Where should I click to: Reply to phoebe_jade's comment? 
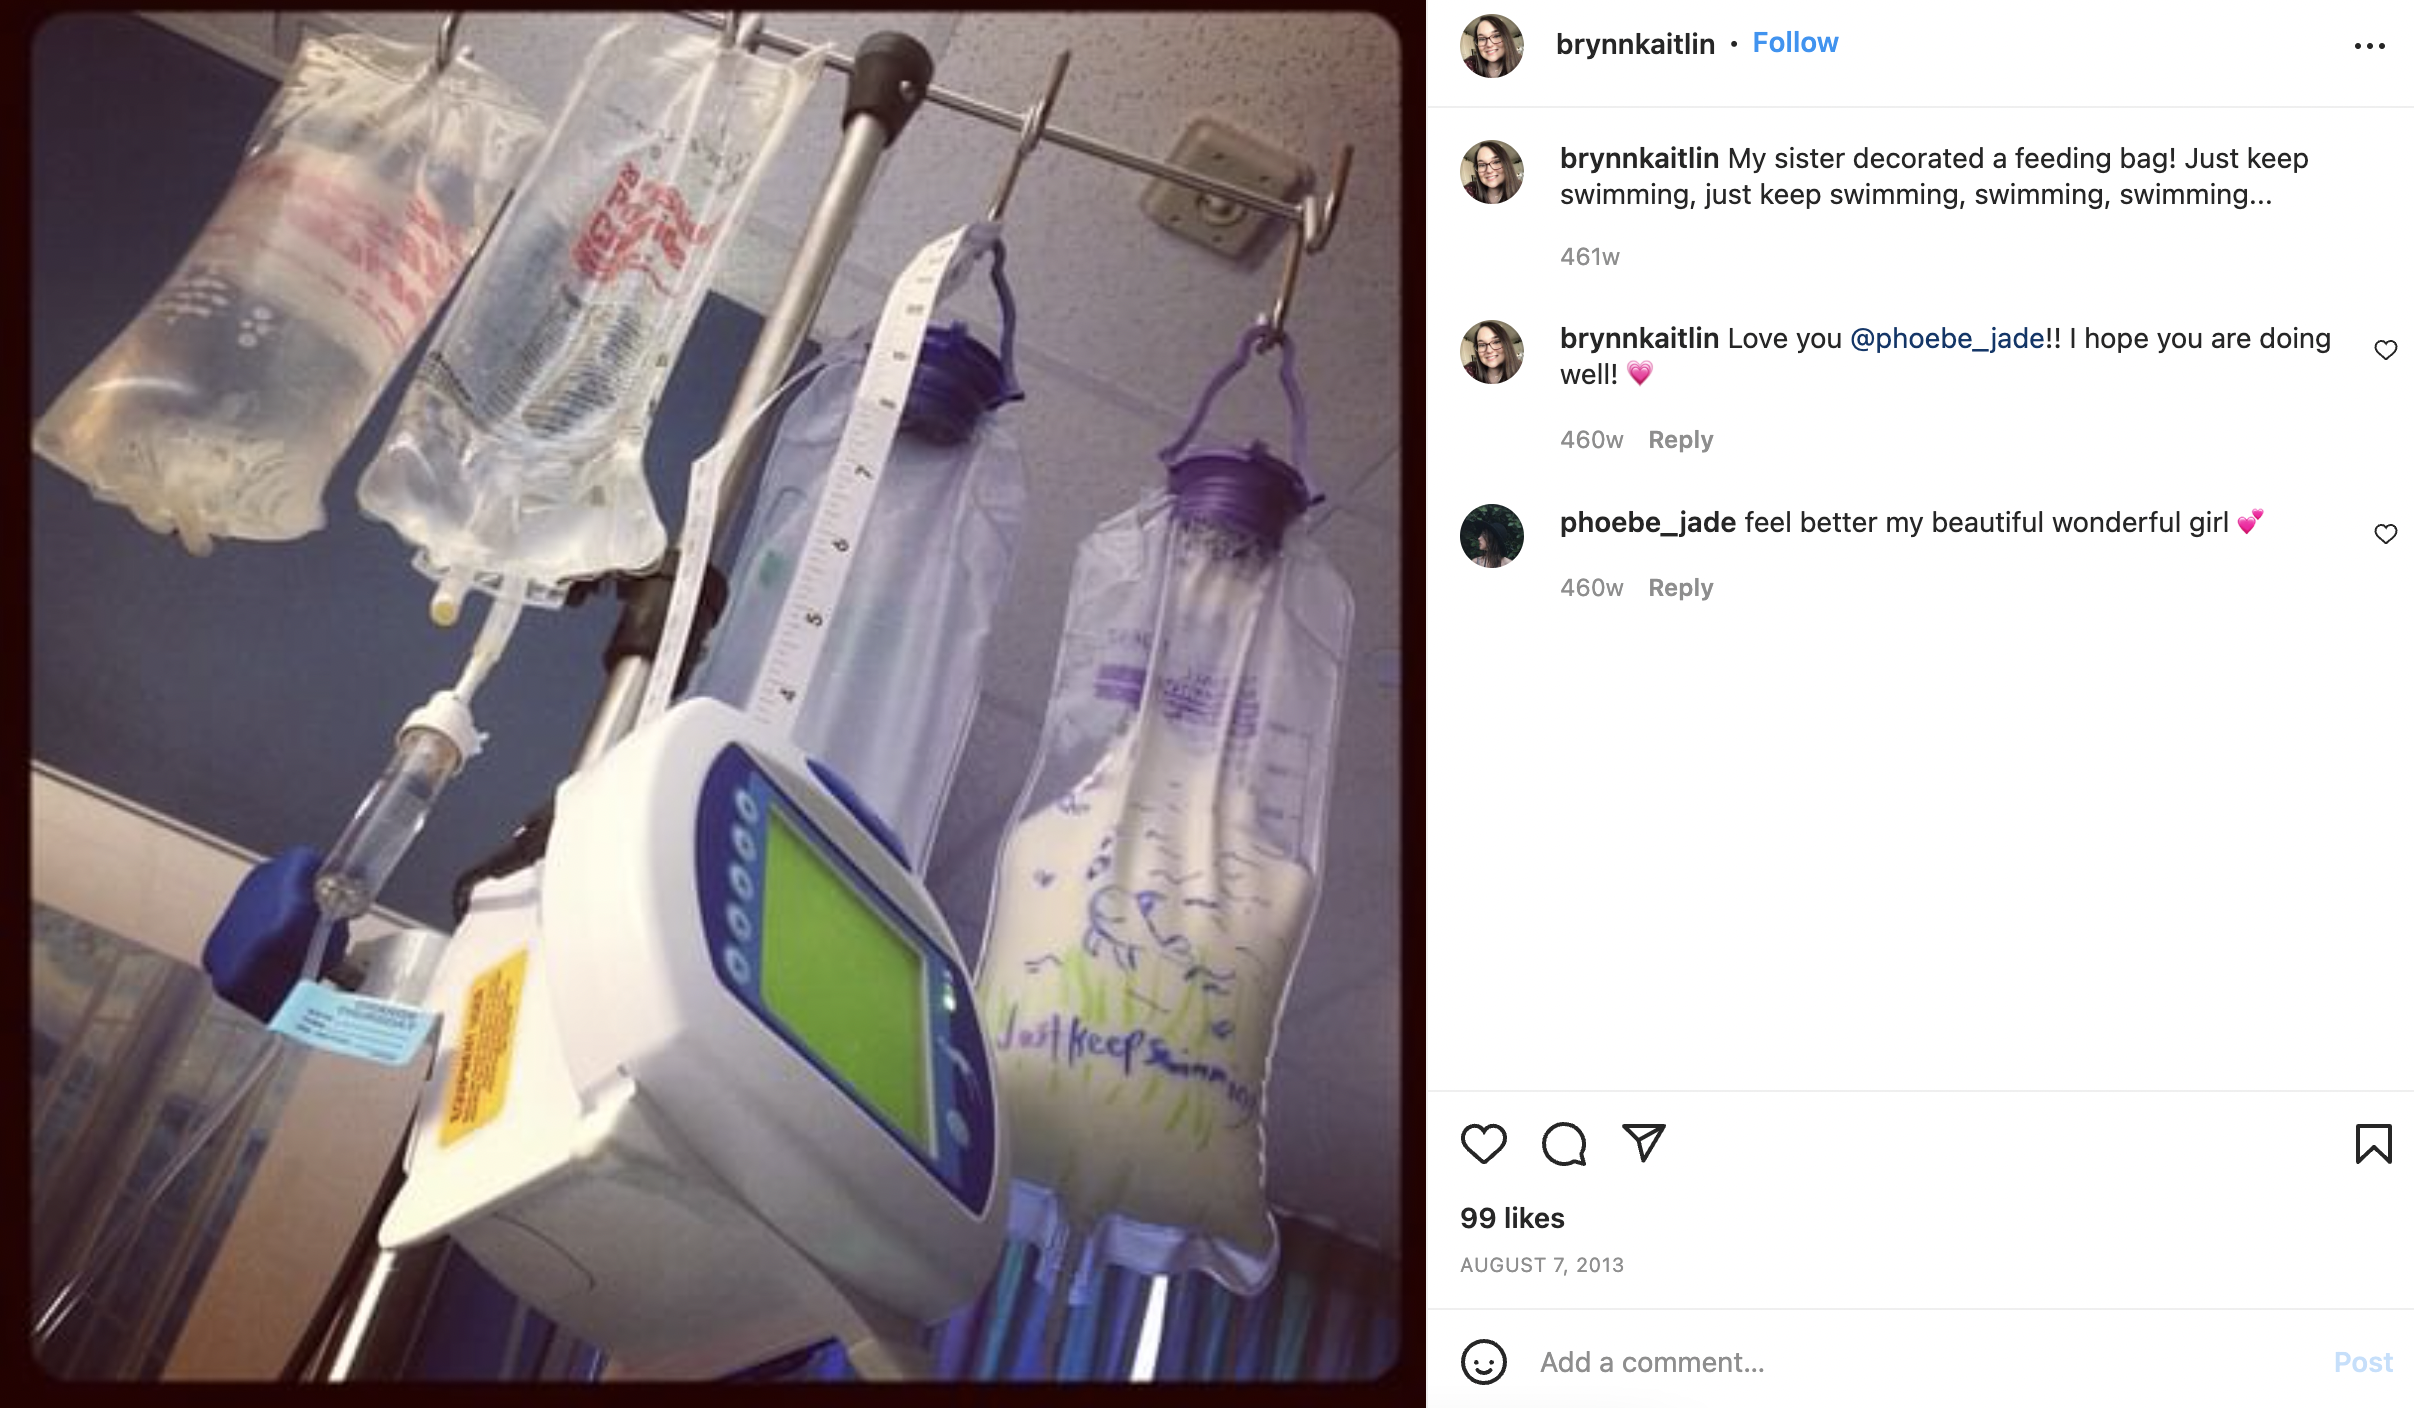(1680, 588)
